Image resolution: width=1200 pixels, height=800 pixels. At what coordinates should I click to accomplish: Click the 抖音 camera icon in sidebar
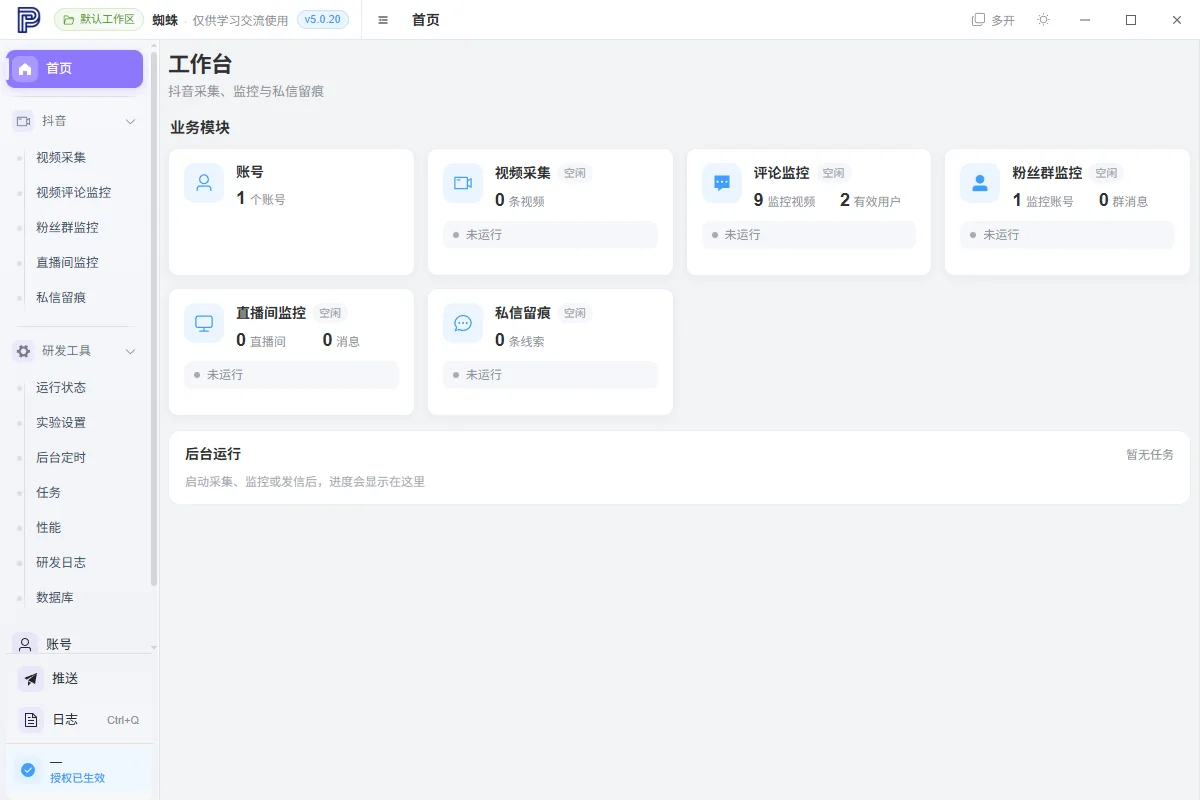pos(24,121)
